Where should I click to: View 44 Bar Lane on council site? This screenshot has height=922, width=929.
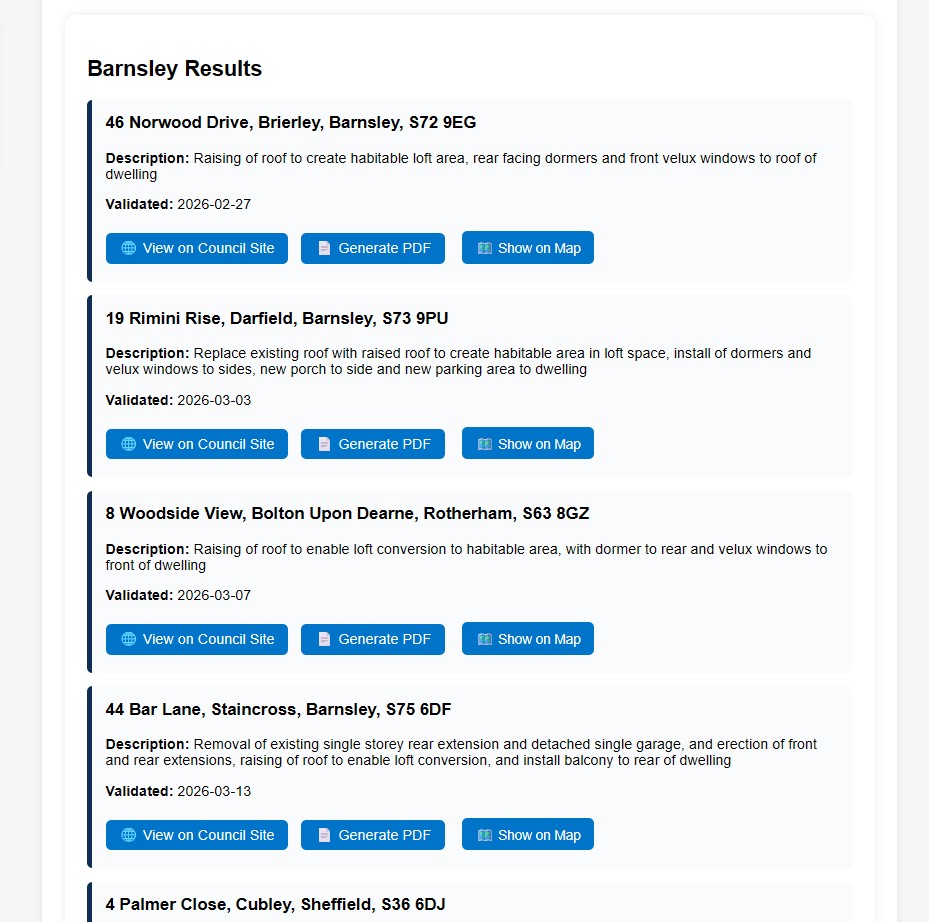(x=196, y=835)
